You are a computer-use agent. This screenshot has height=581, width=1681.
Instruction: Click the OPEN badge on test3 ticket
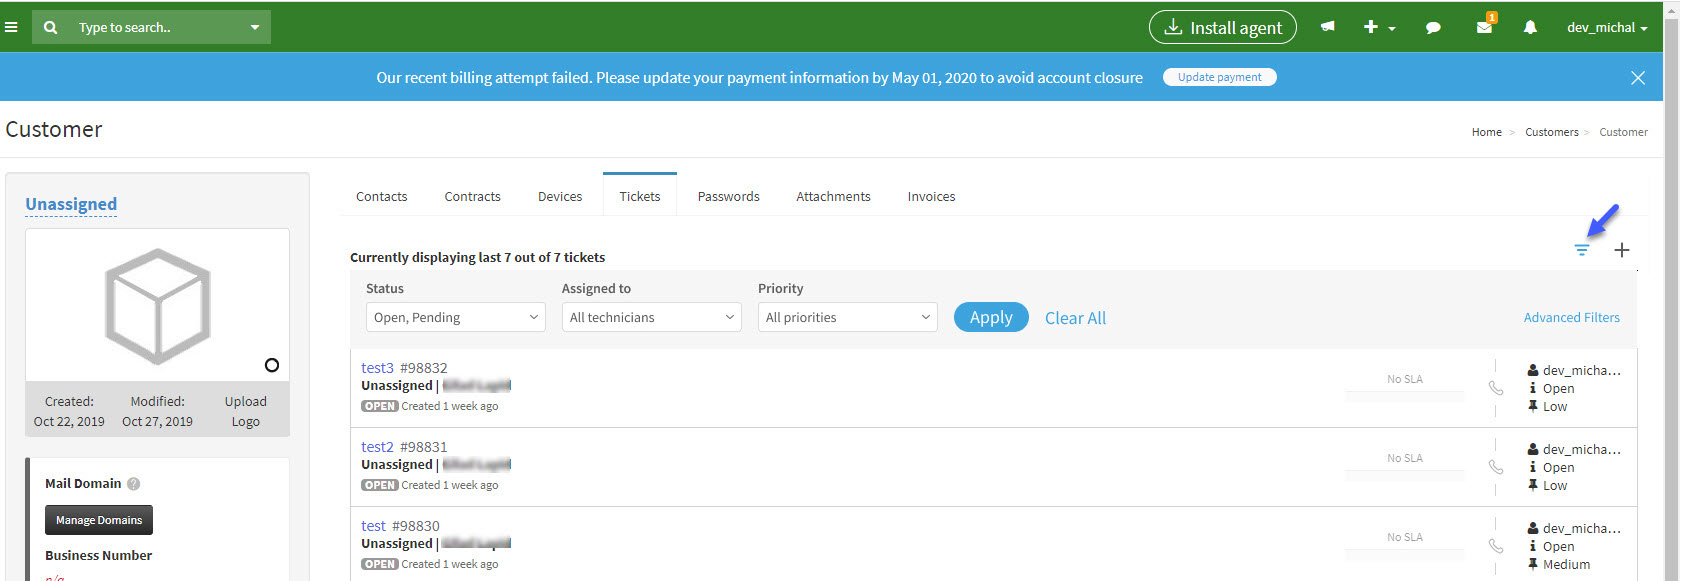380,406
